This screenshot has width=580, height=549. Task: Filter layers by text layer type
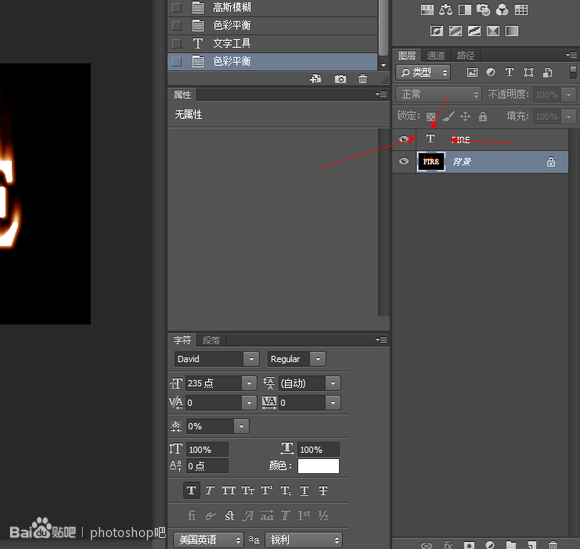509,73
